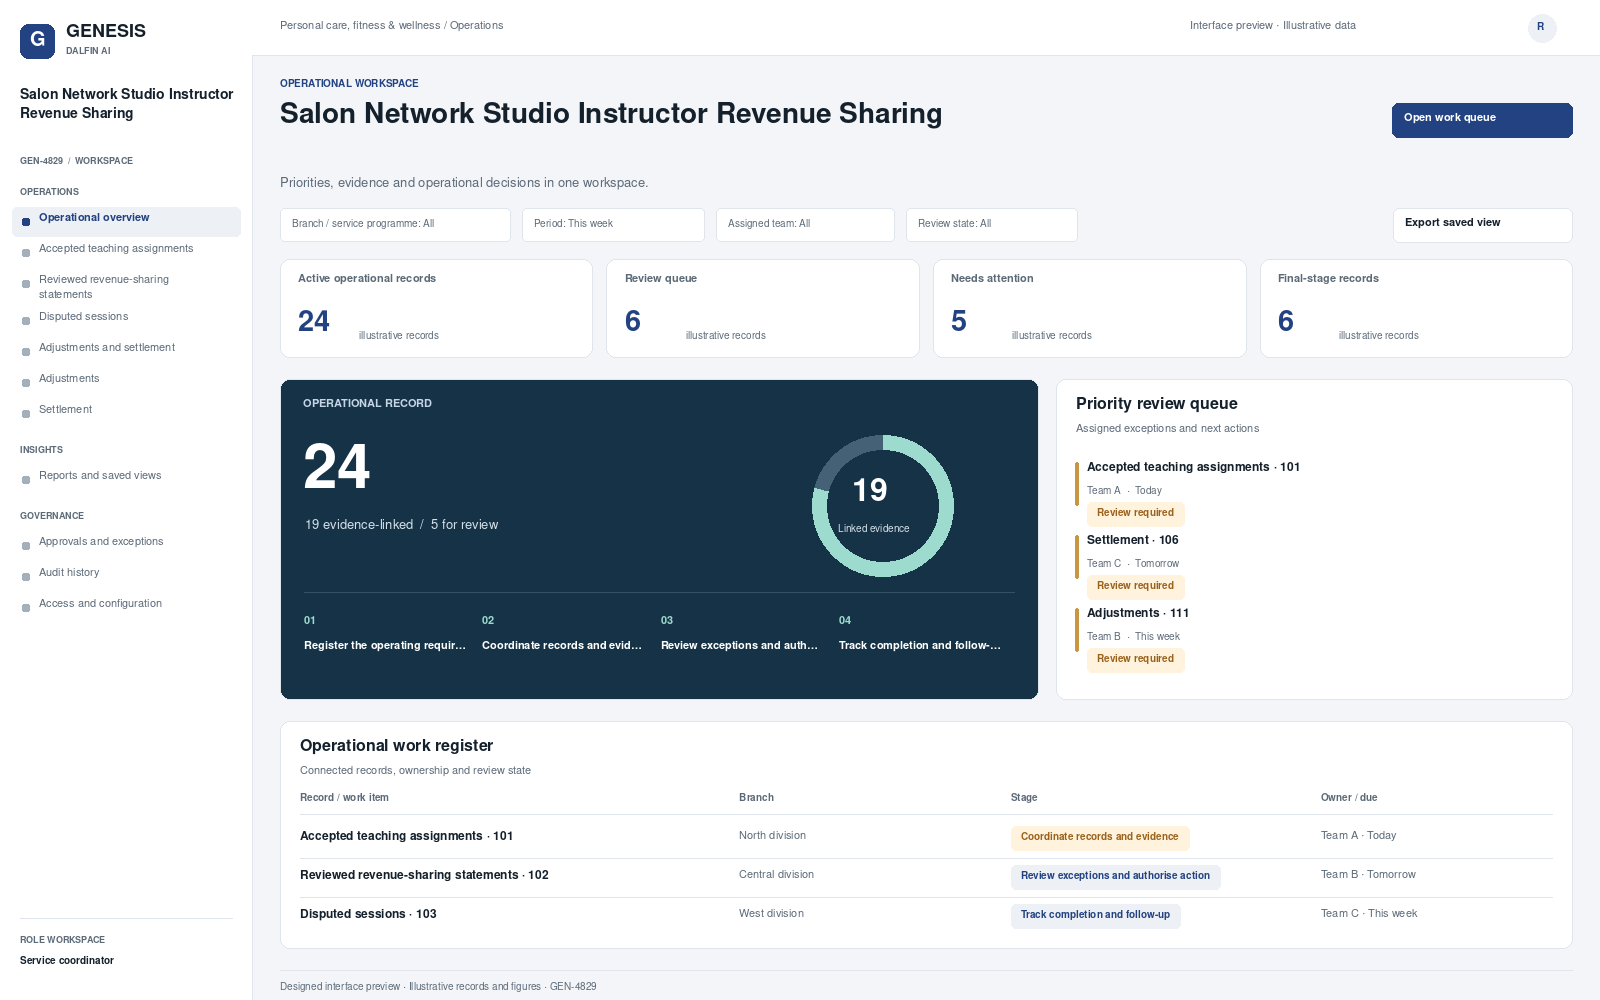Open the Review state filter

[991, 225]
